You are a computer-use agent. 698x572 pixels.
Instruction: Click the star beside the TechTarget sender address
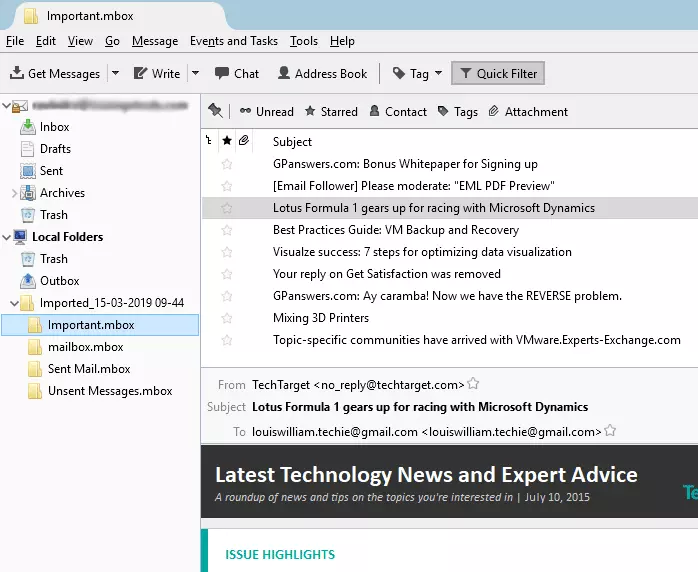pyautogui.click(x=474, y=384)
